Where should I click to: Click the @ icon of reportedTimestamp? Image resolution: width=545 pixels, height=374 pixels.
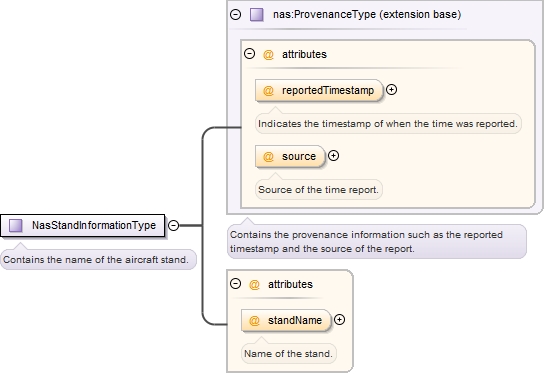(x=268, y=90)
